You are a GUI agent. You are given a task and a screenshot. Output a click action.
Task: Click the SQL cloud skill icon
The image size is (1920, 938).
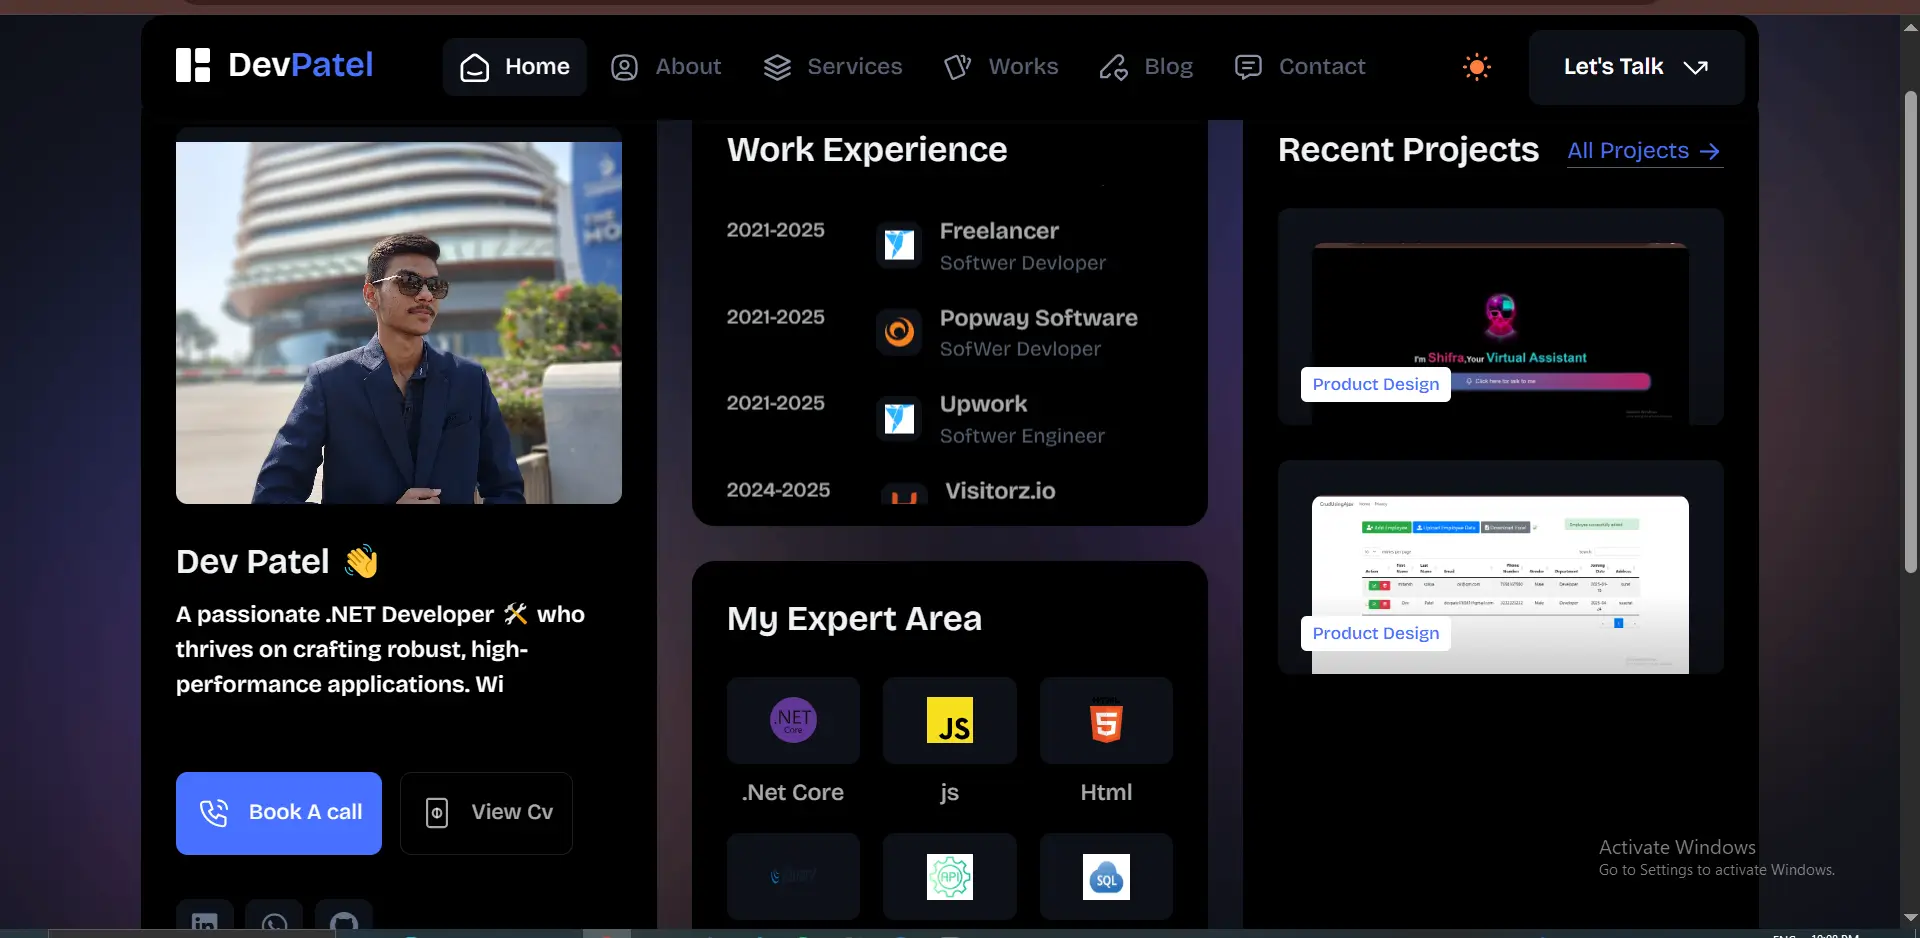[x=1106, y=877]
